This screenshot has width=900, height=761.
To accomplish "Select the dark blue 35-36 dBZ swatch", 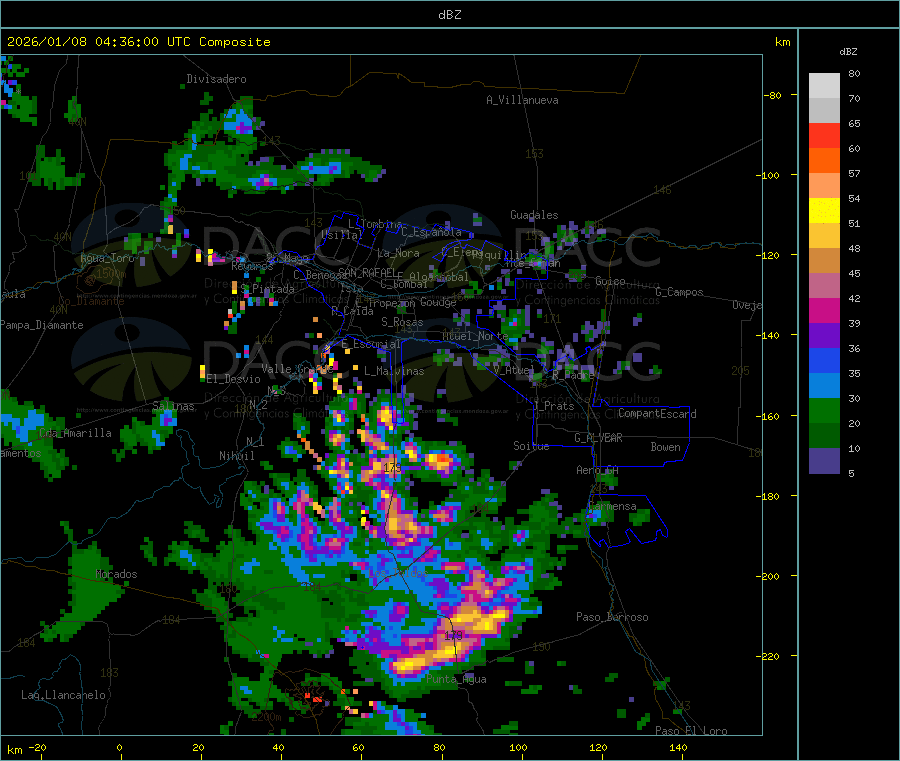I will point(824,361).
